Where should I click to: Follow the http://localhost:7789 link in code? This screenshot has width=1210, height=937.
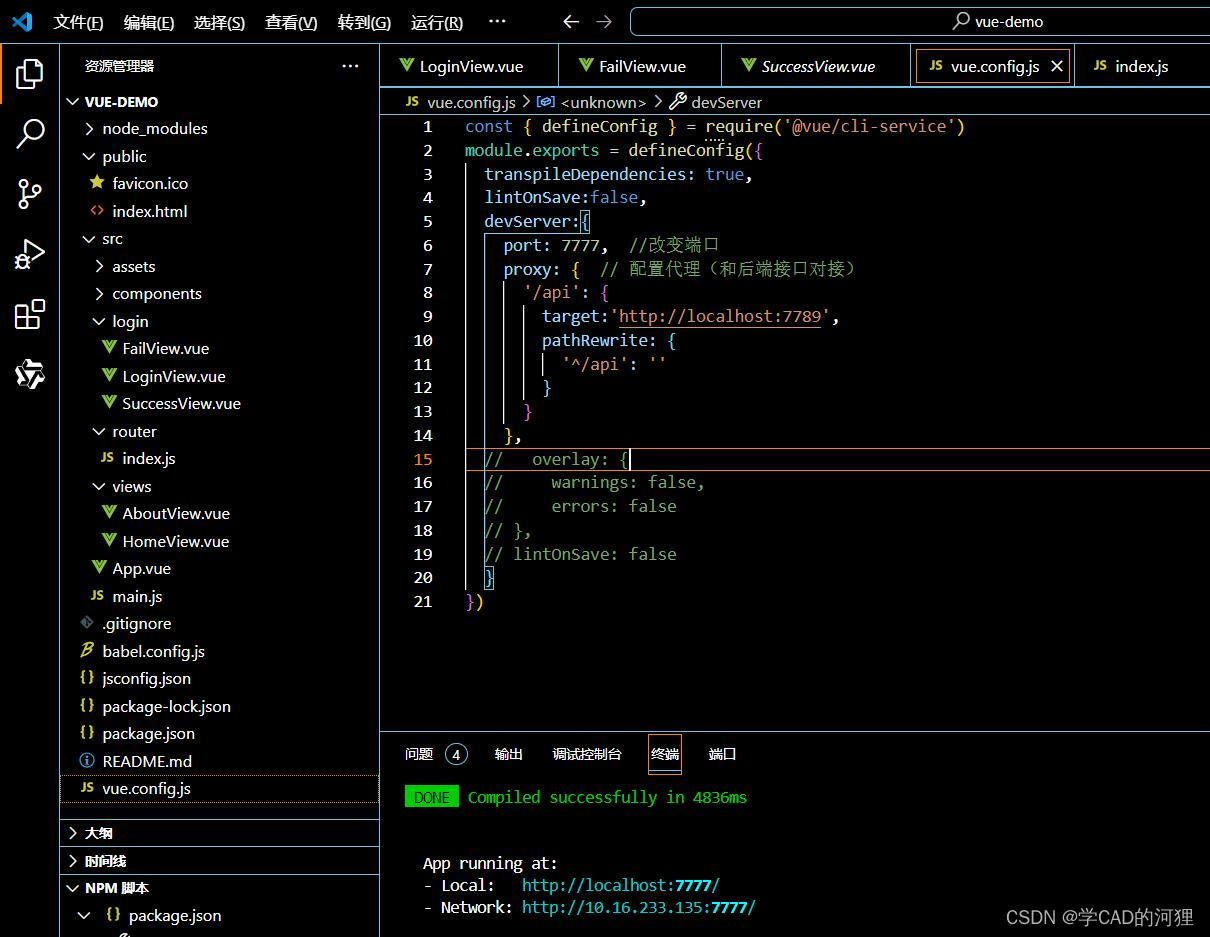(720, 316)
